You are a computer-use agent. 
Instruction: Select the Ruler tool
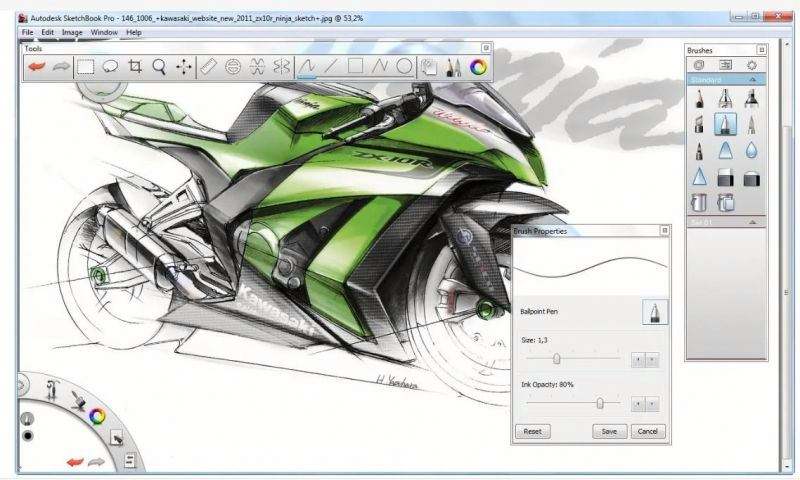(208, 67)
